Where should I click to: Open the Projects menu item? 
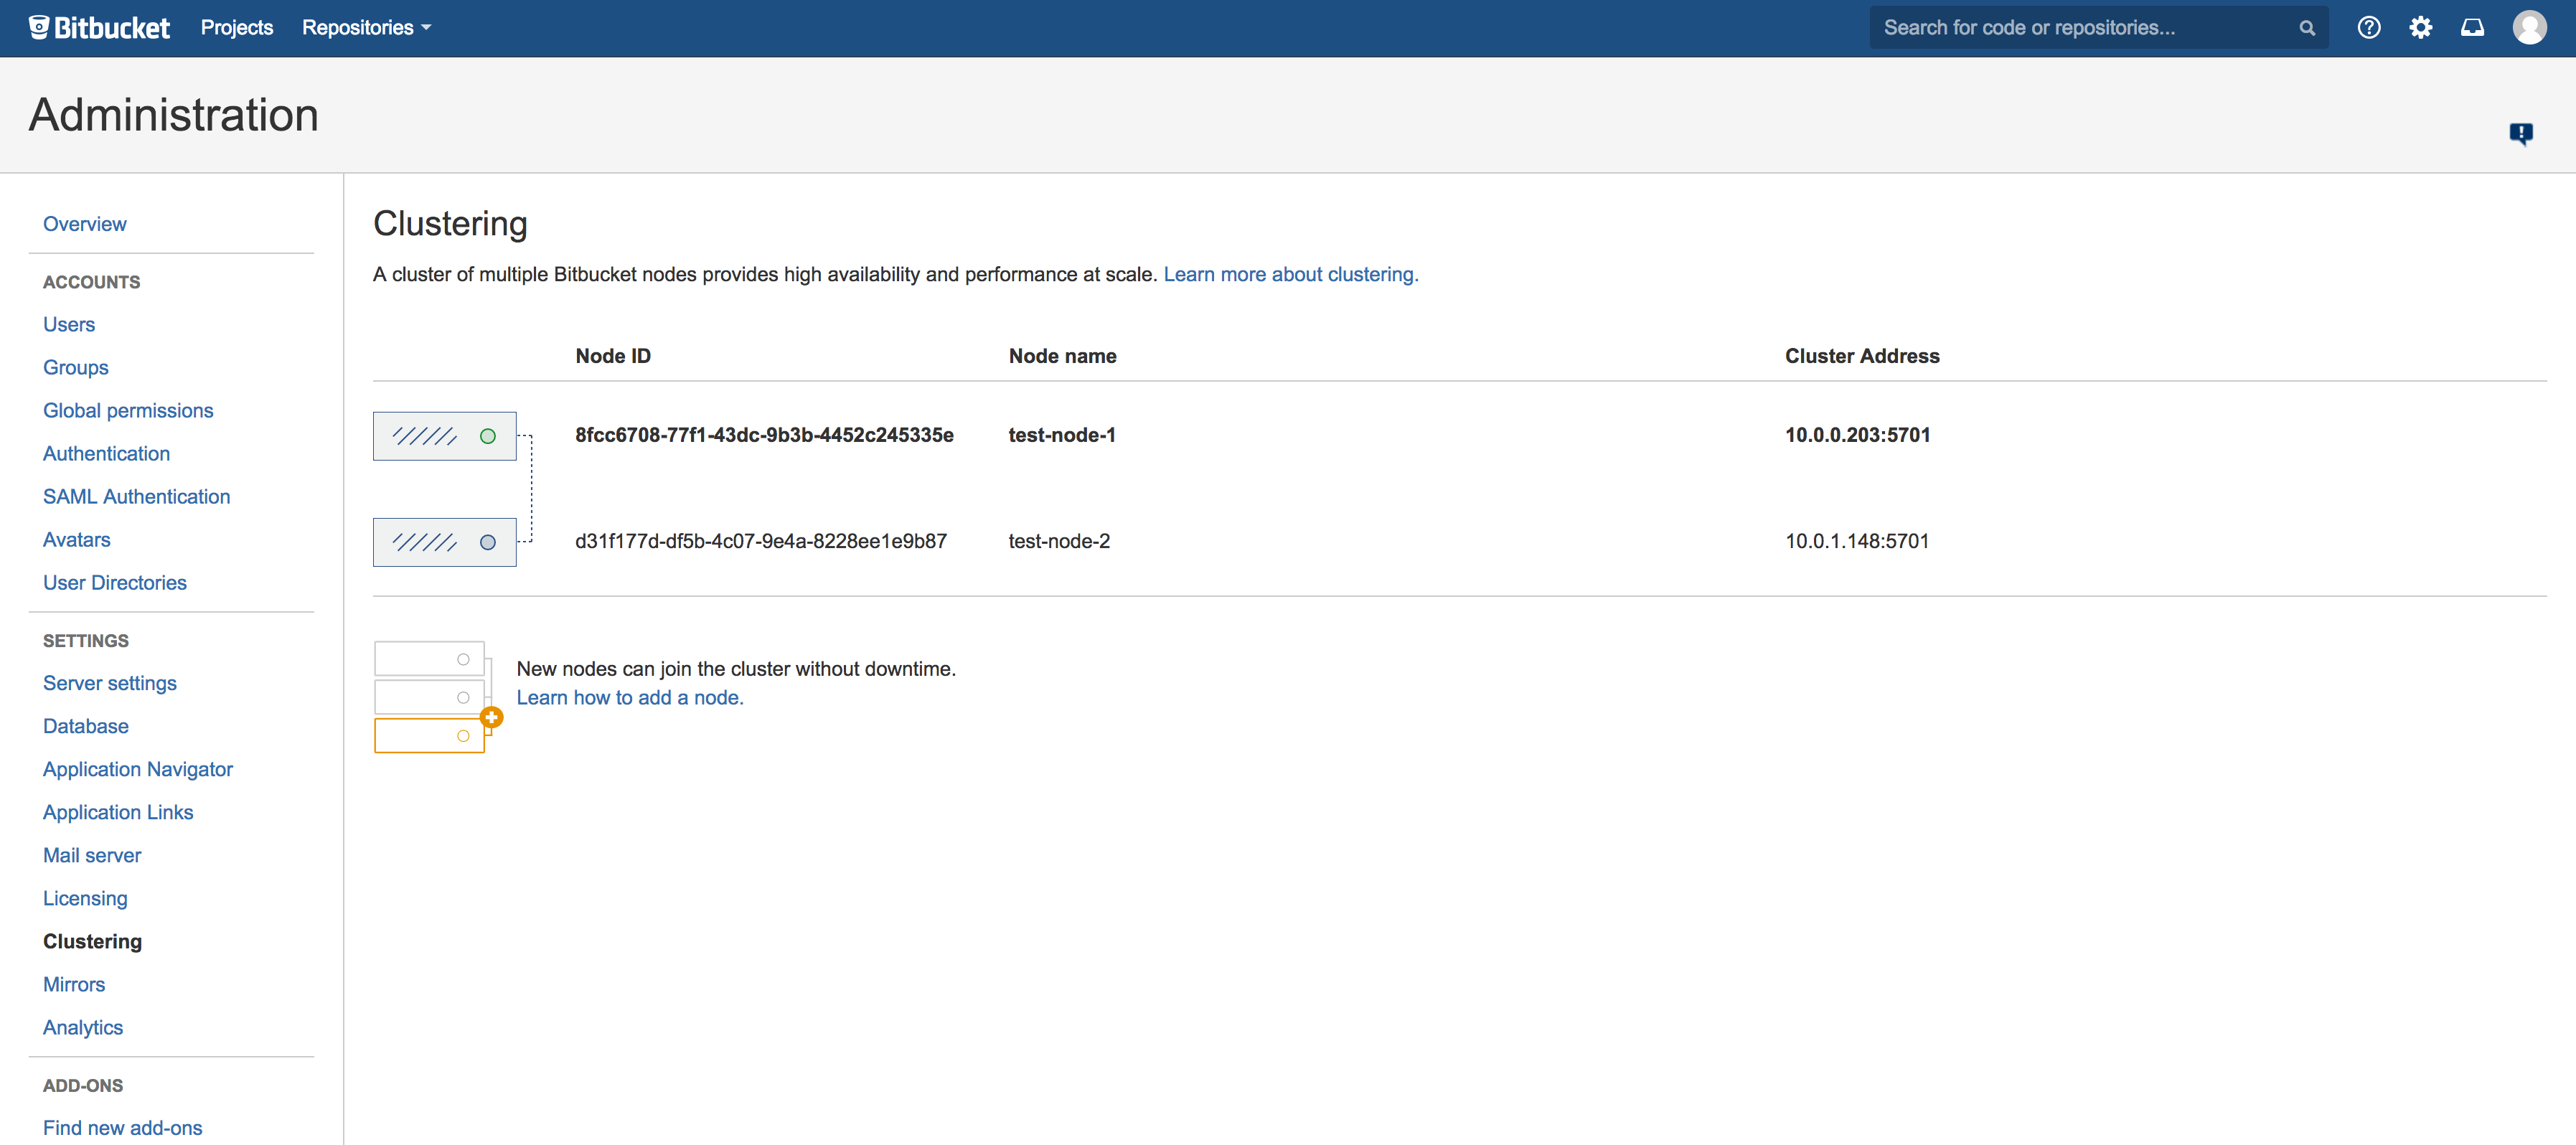[237, 27]
